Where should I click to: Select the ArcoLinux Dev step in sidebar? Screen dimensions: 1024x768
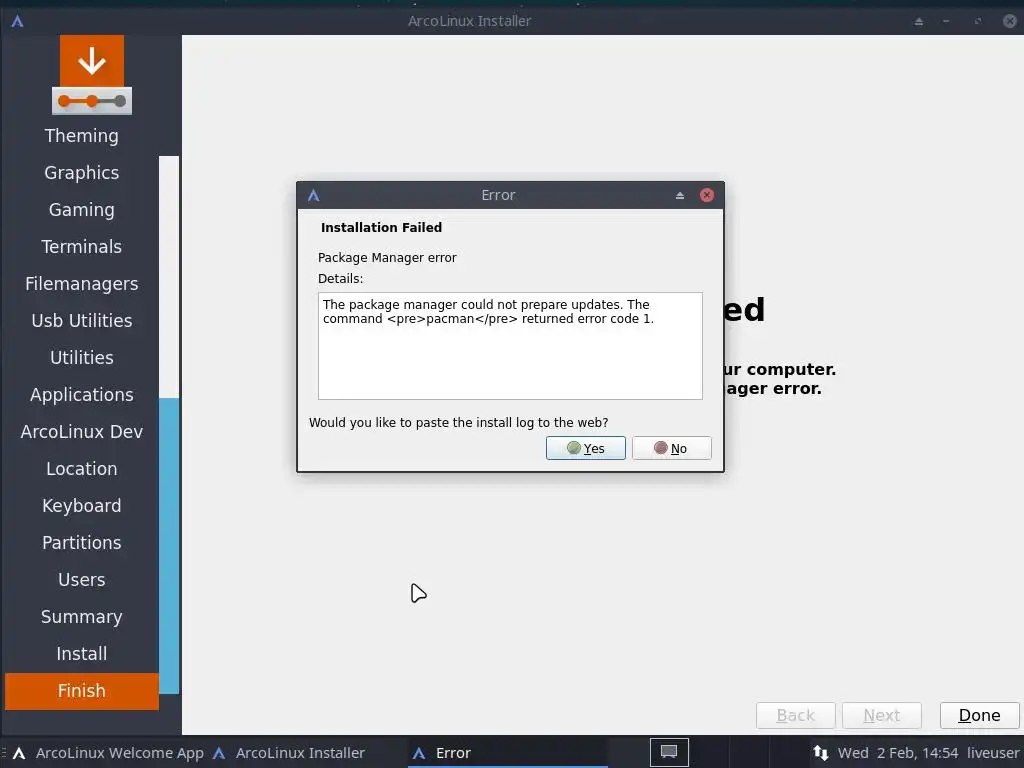82,432
